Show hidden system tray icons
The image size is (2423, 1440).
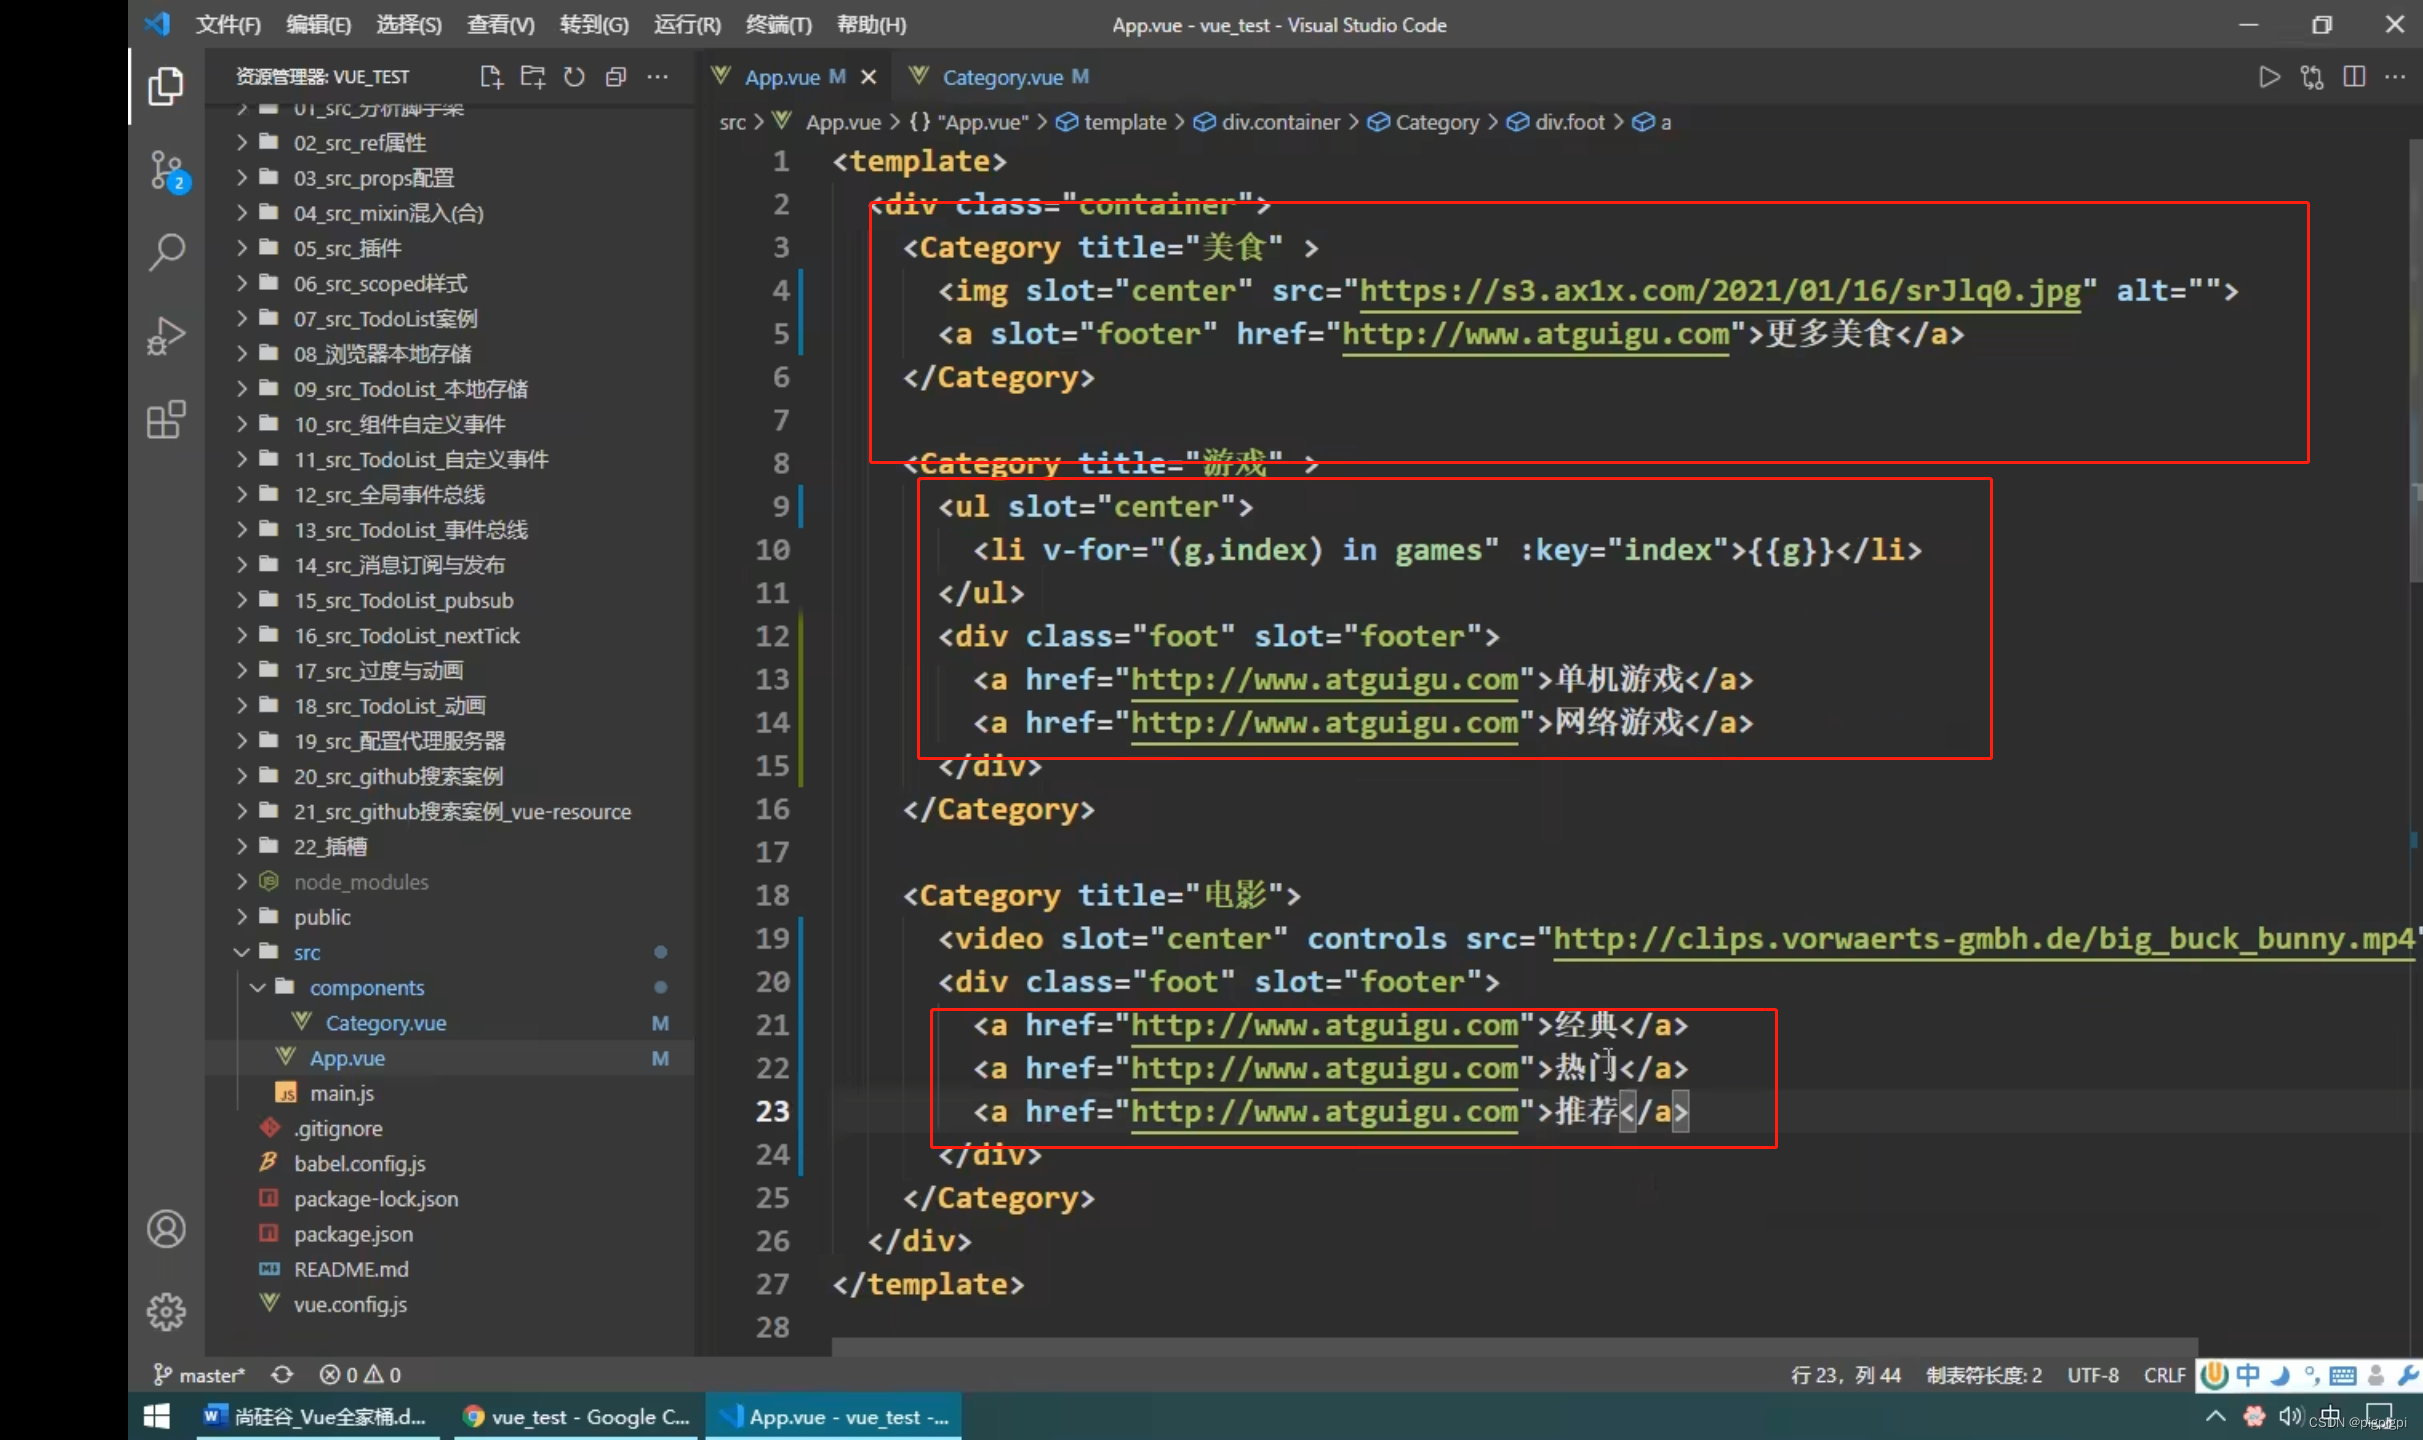point(2215,1416)
